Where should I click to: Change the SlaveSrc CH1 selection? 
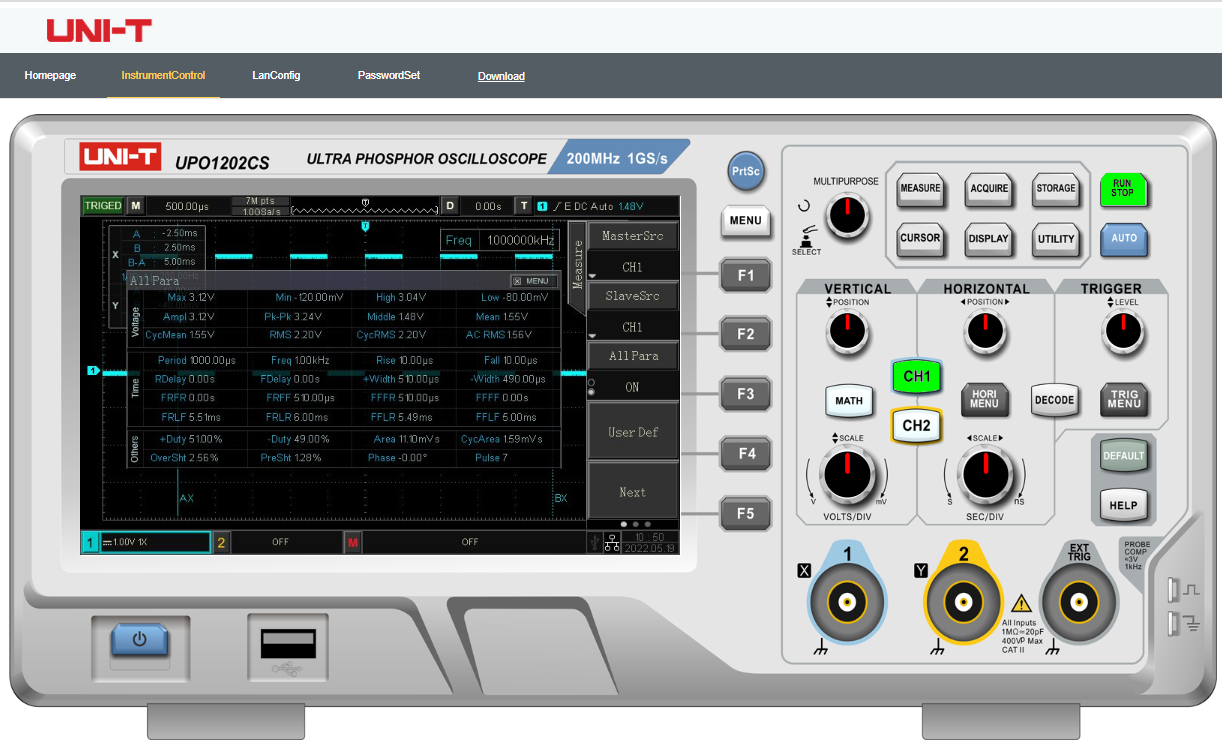click(x=633, y=326)
